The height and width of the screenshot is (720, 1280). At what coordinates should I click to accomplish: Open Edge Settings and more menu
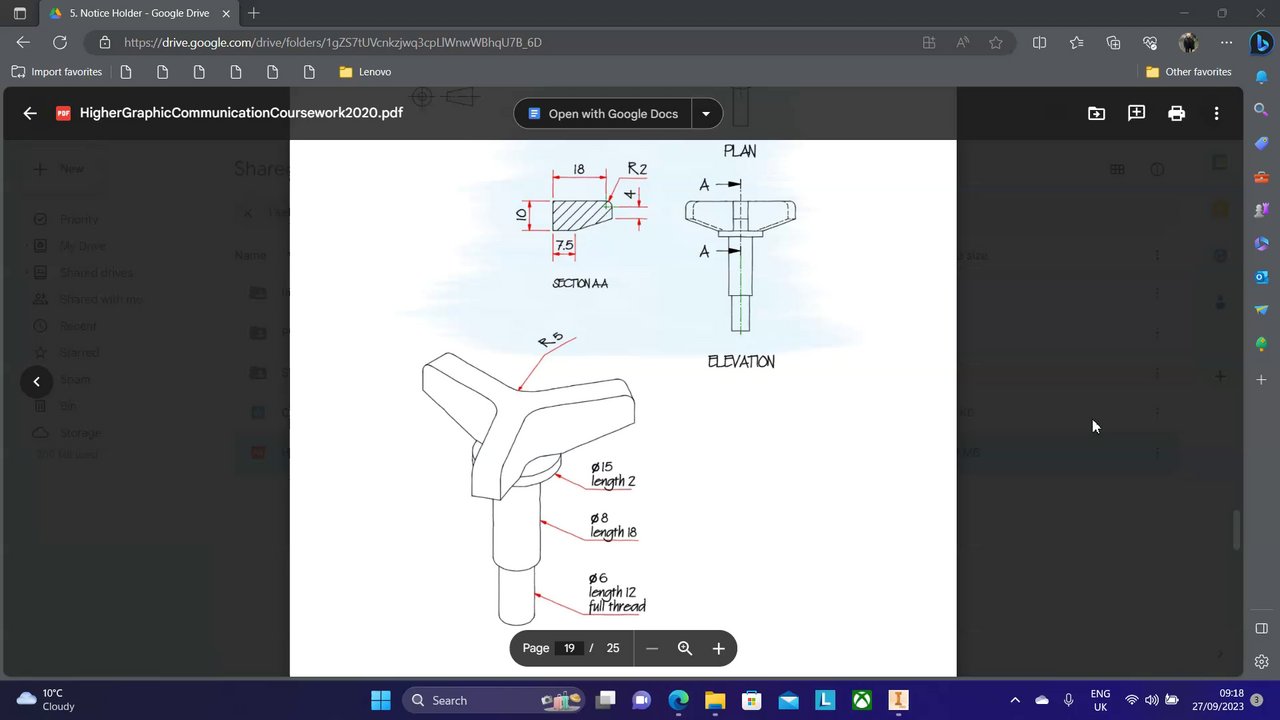(1226, 42)
